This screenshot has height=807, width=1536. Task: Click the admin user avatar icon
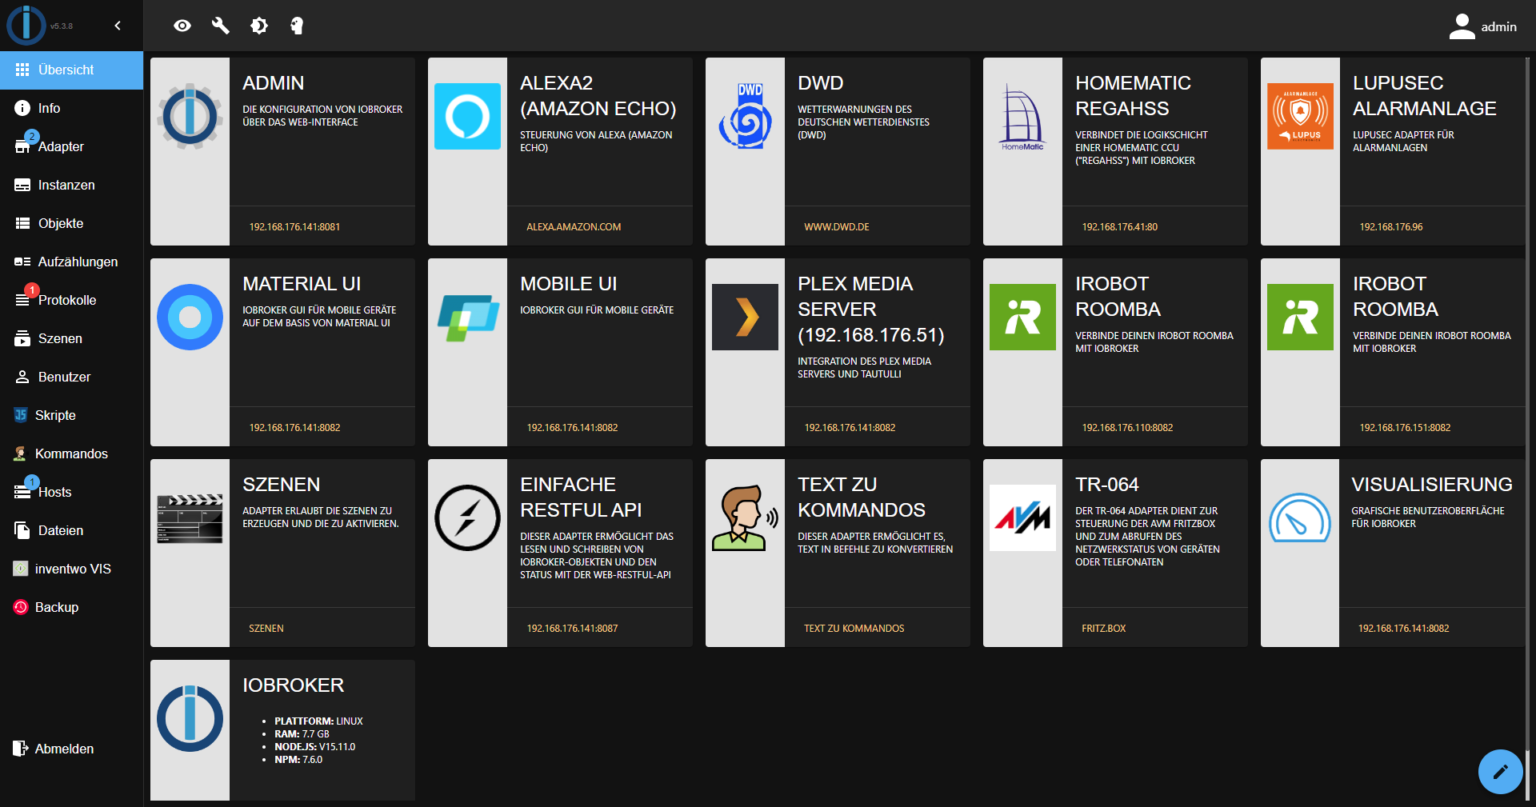(1462, 27)
